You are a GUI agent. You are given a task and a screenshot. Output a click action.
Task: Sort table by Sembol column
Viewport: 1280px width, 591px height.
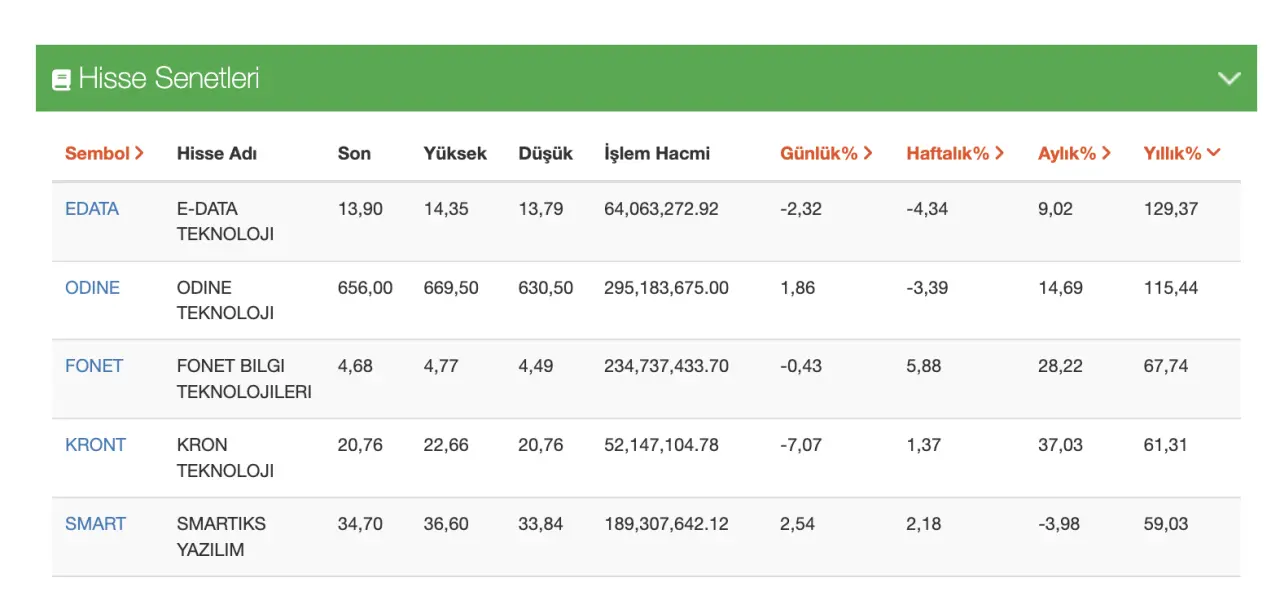tap(104, 153)
